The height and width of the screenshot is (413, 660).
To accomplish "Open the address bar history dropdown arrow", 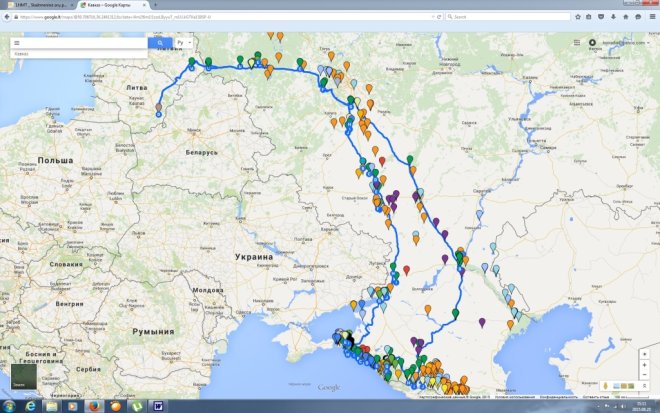I will (x=433, y=17).
